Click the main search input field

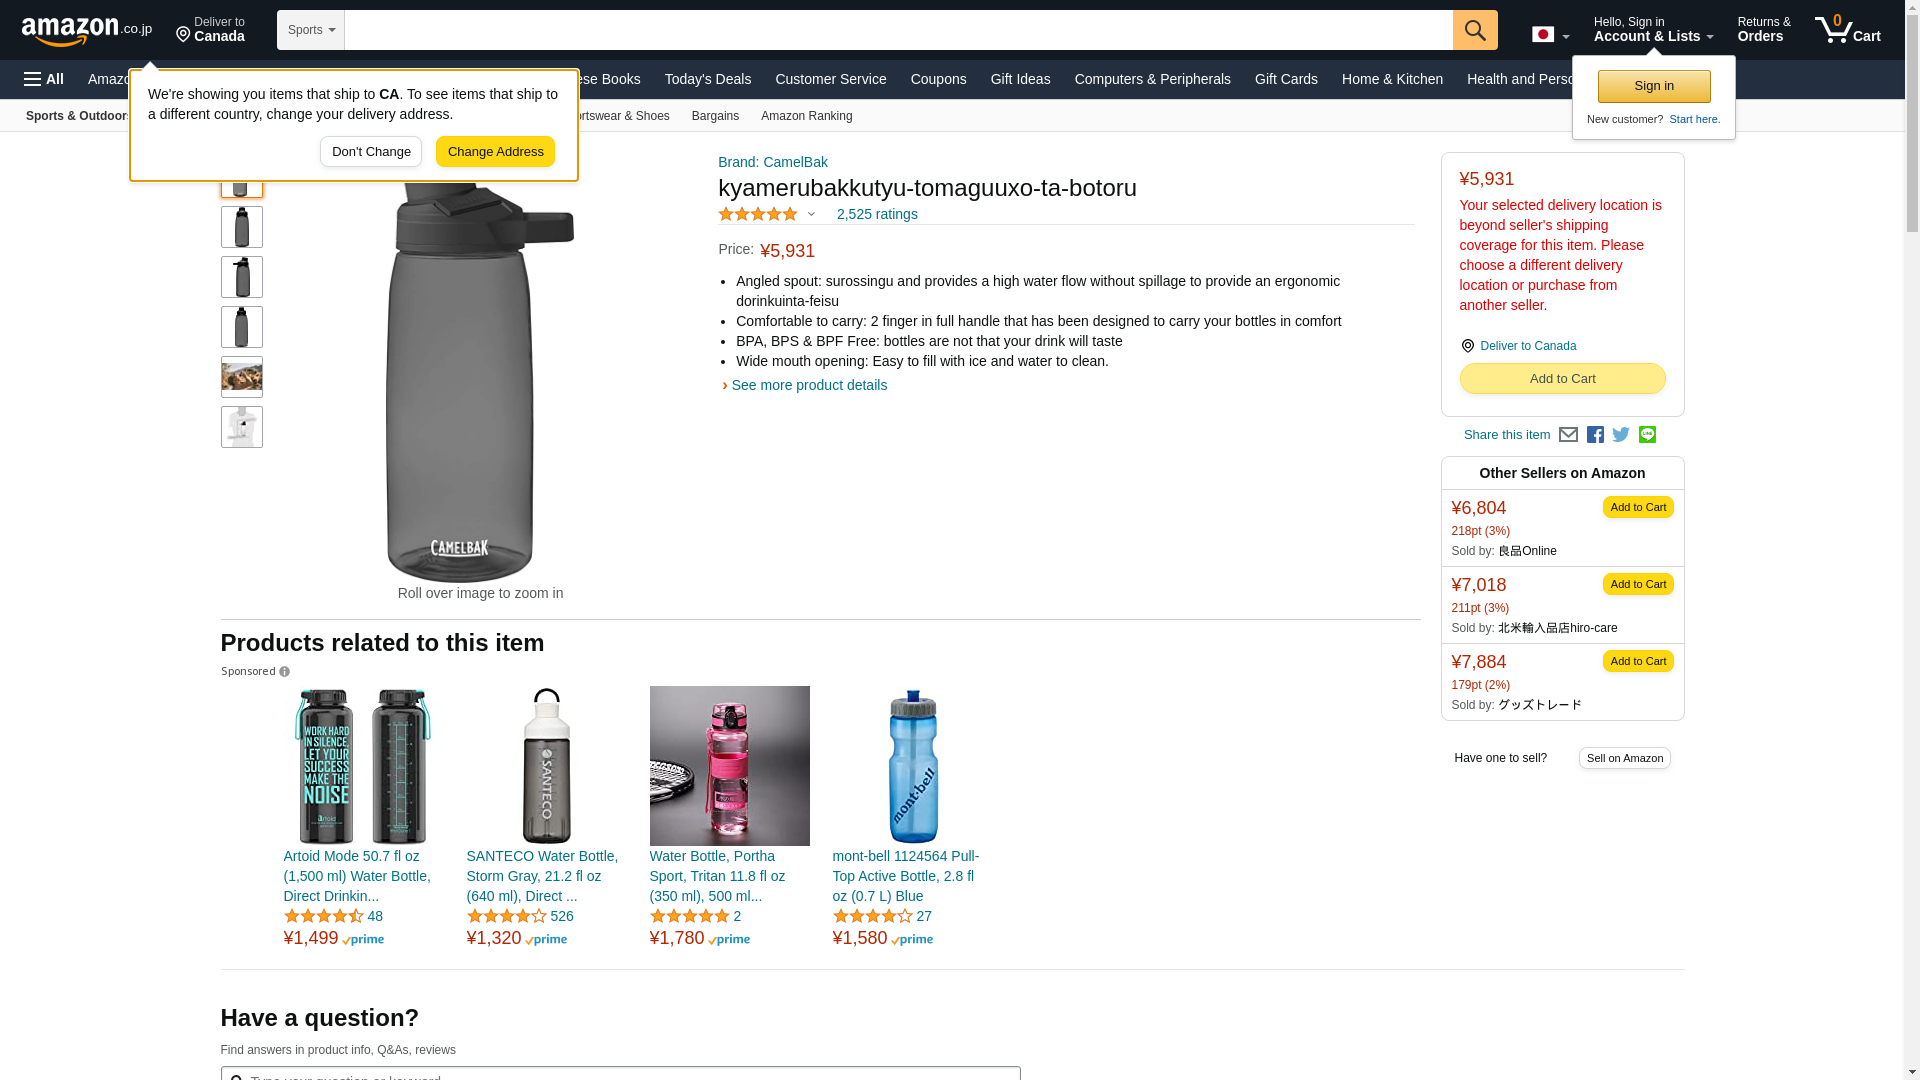(x=899, y=30)
